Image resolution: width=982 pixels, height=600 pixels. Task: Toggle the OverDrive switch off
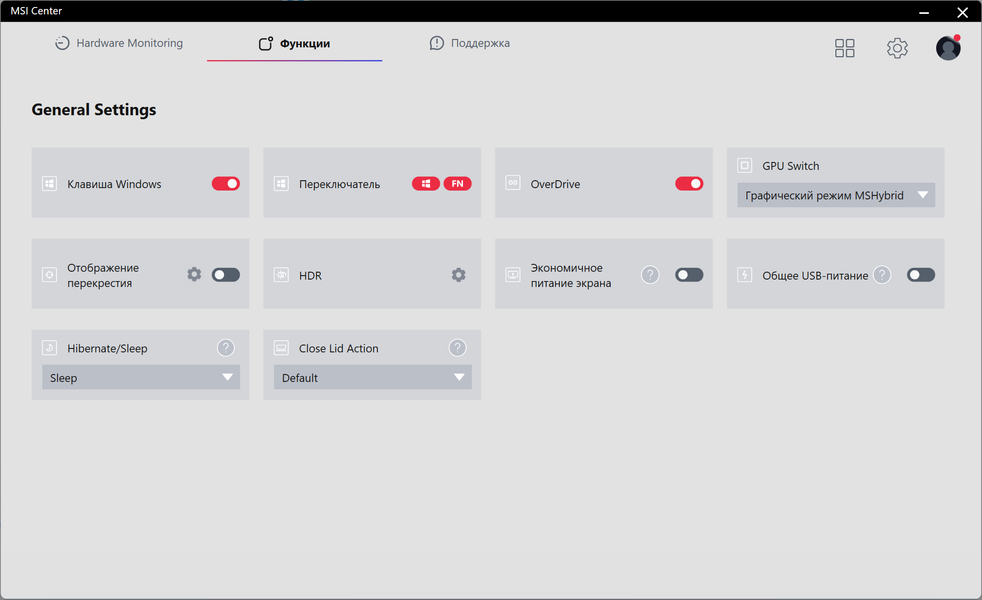pyautogui.click(x=689, y=184)
